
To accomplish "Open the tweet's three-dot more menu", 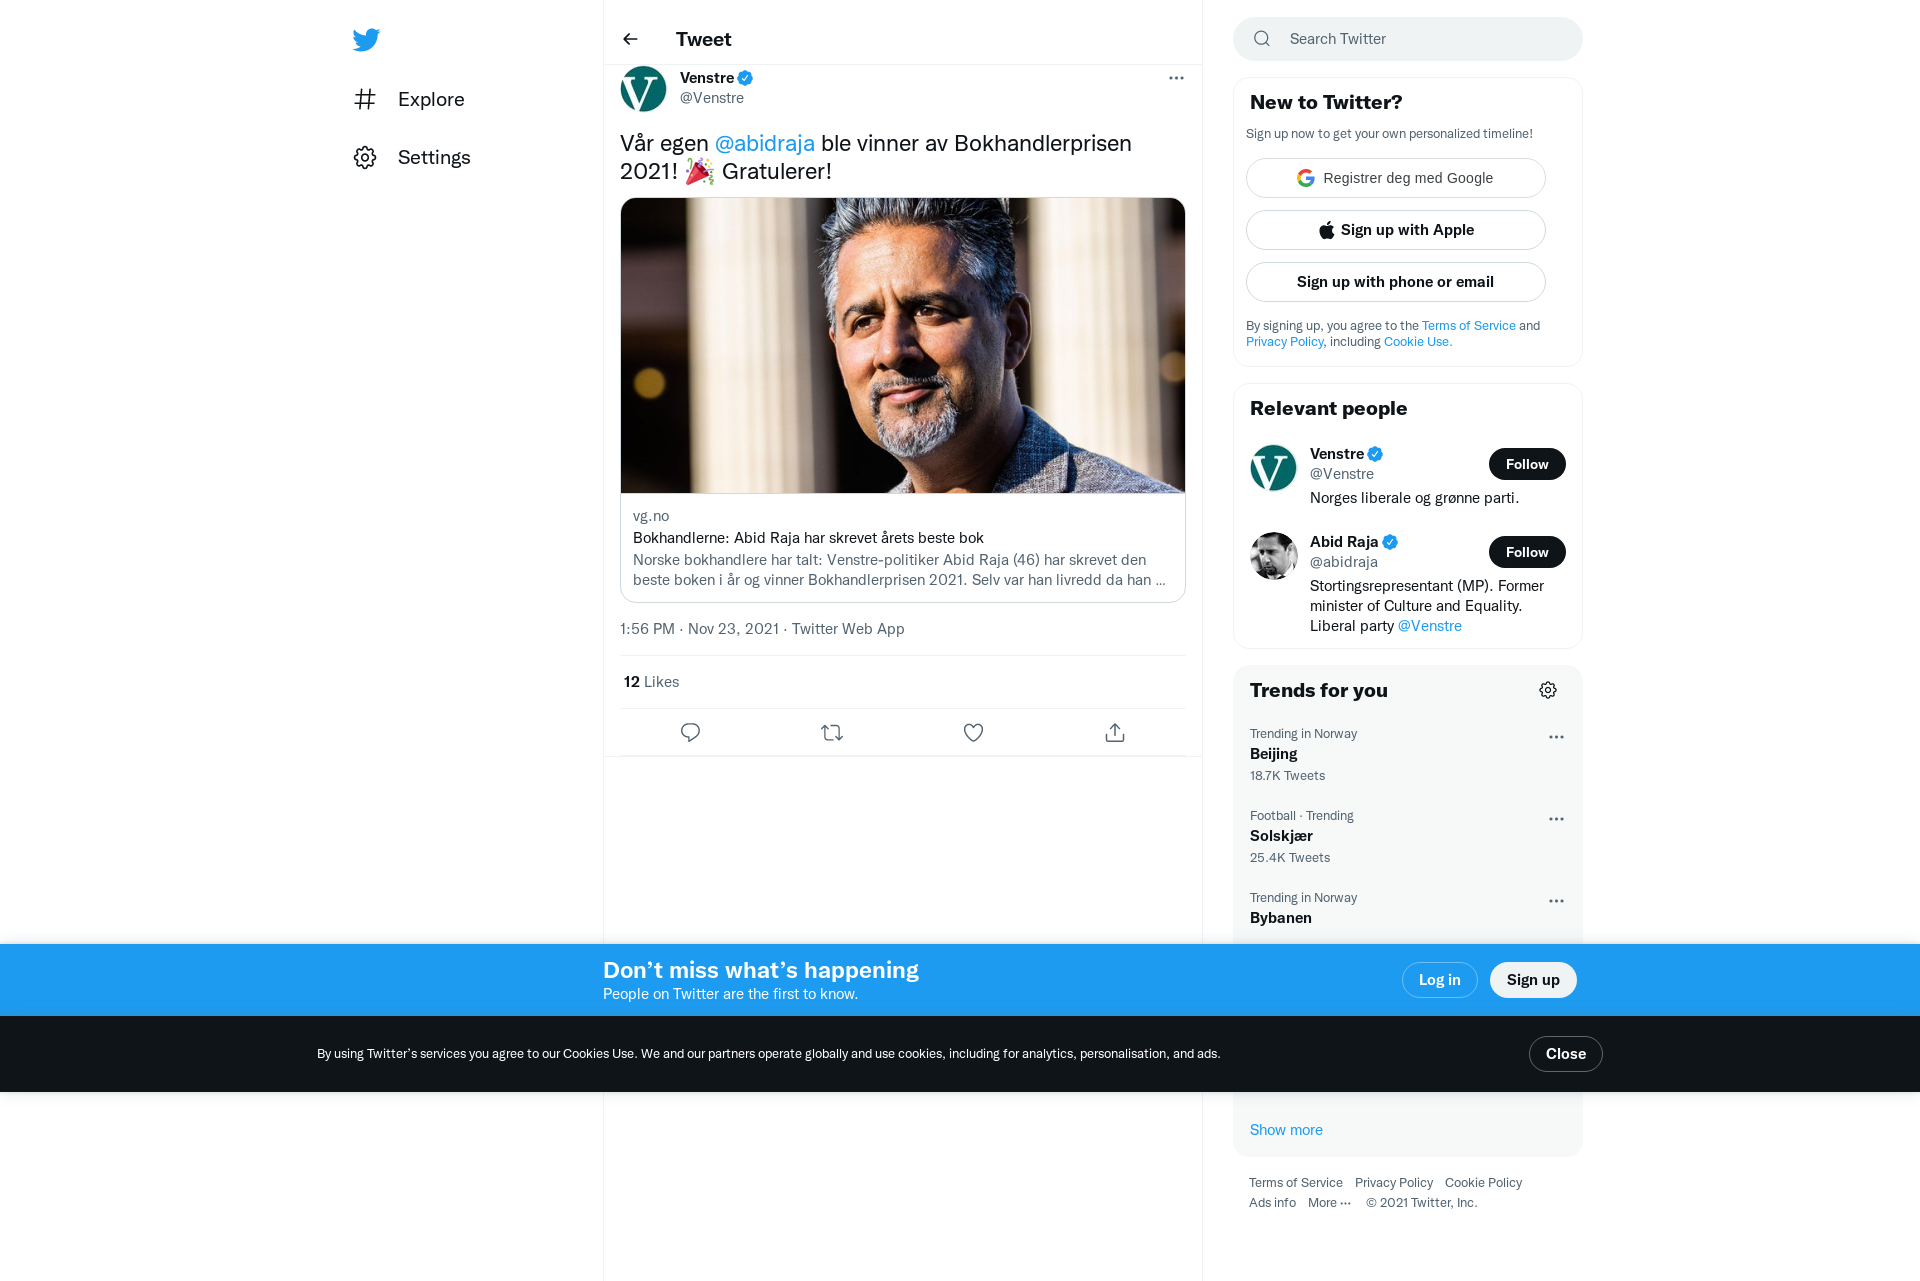I will coord(1176,78).
